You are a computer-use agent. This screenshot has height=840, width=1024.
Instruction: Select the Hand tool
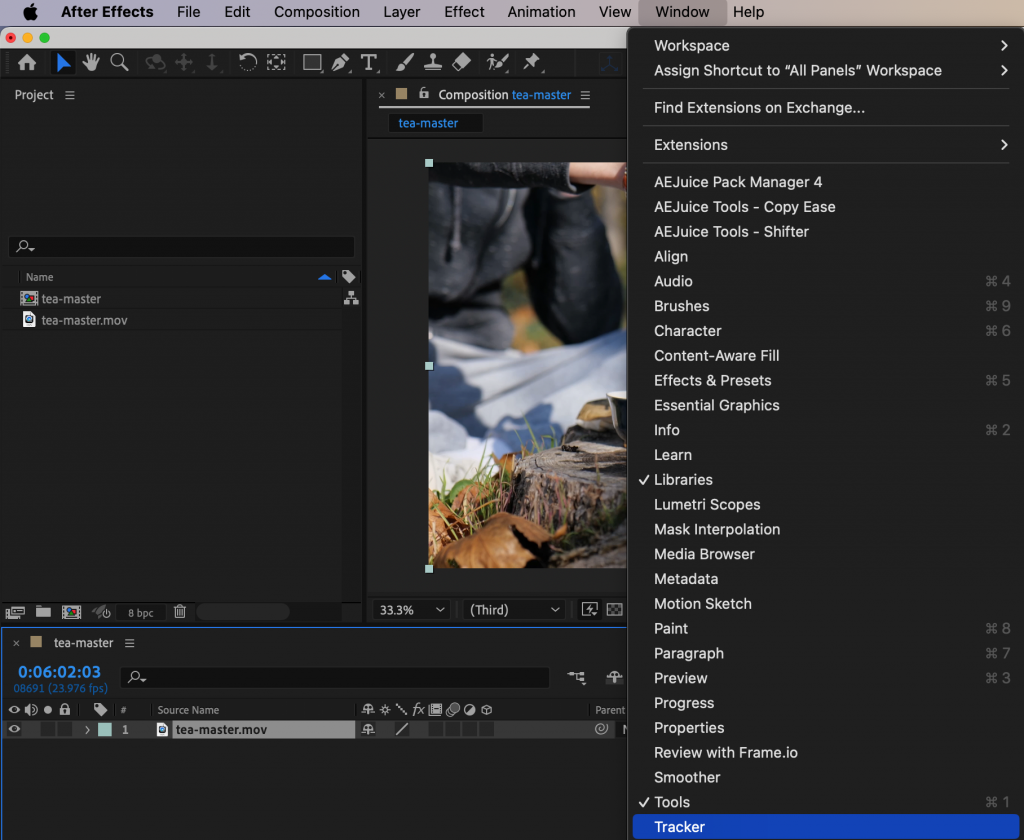91,62
